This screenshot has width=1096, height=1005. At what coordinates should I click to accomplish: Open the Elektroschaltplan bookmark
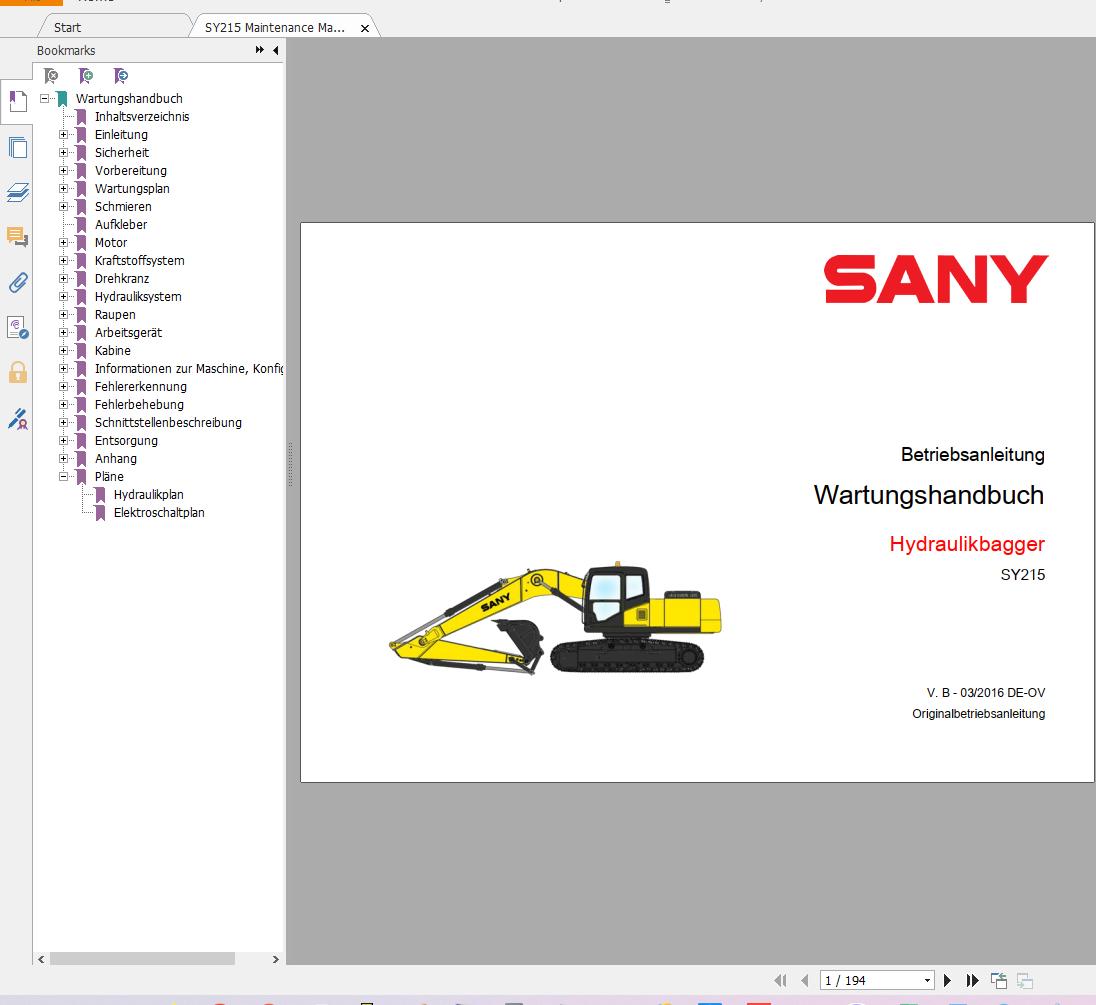[x=159, y=513]
